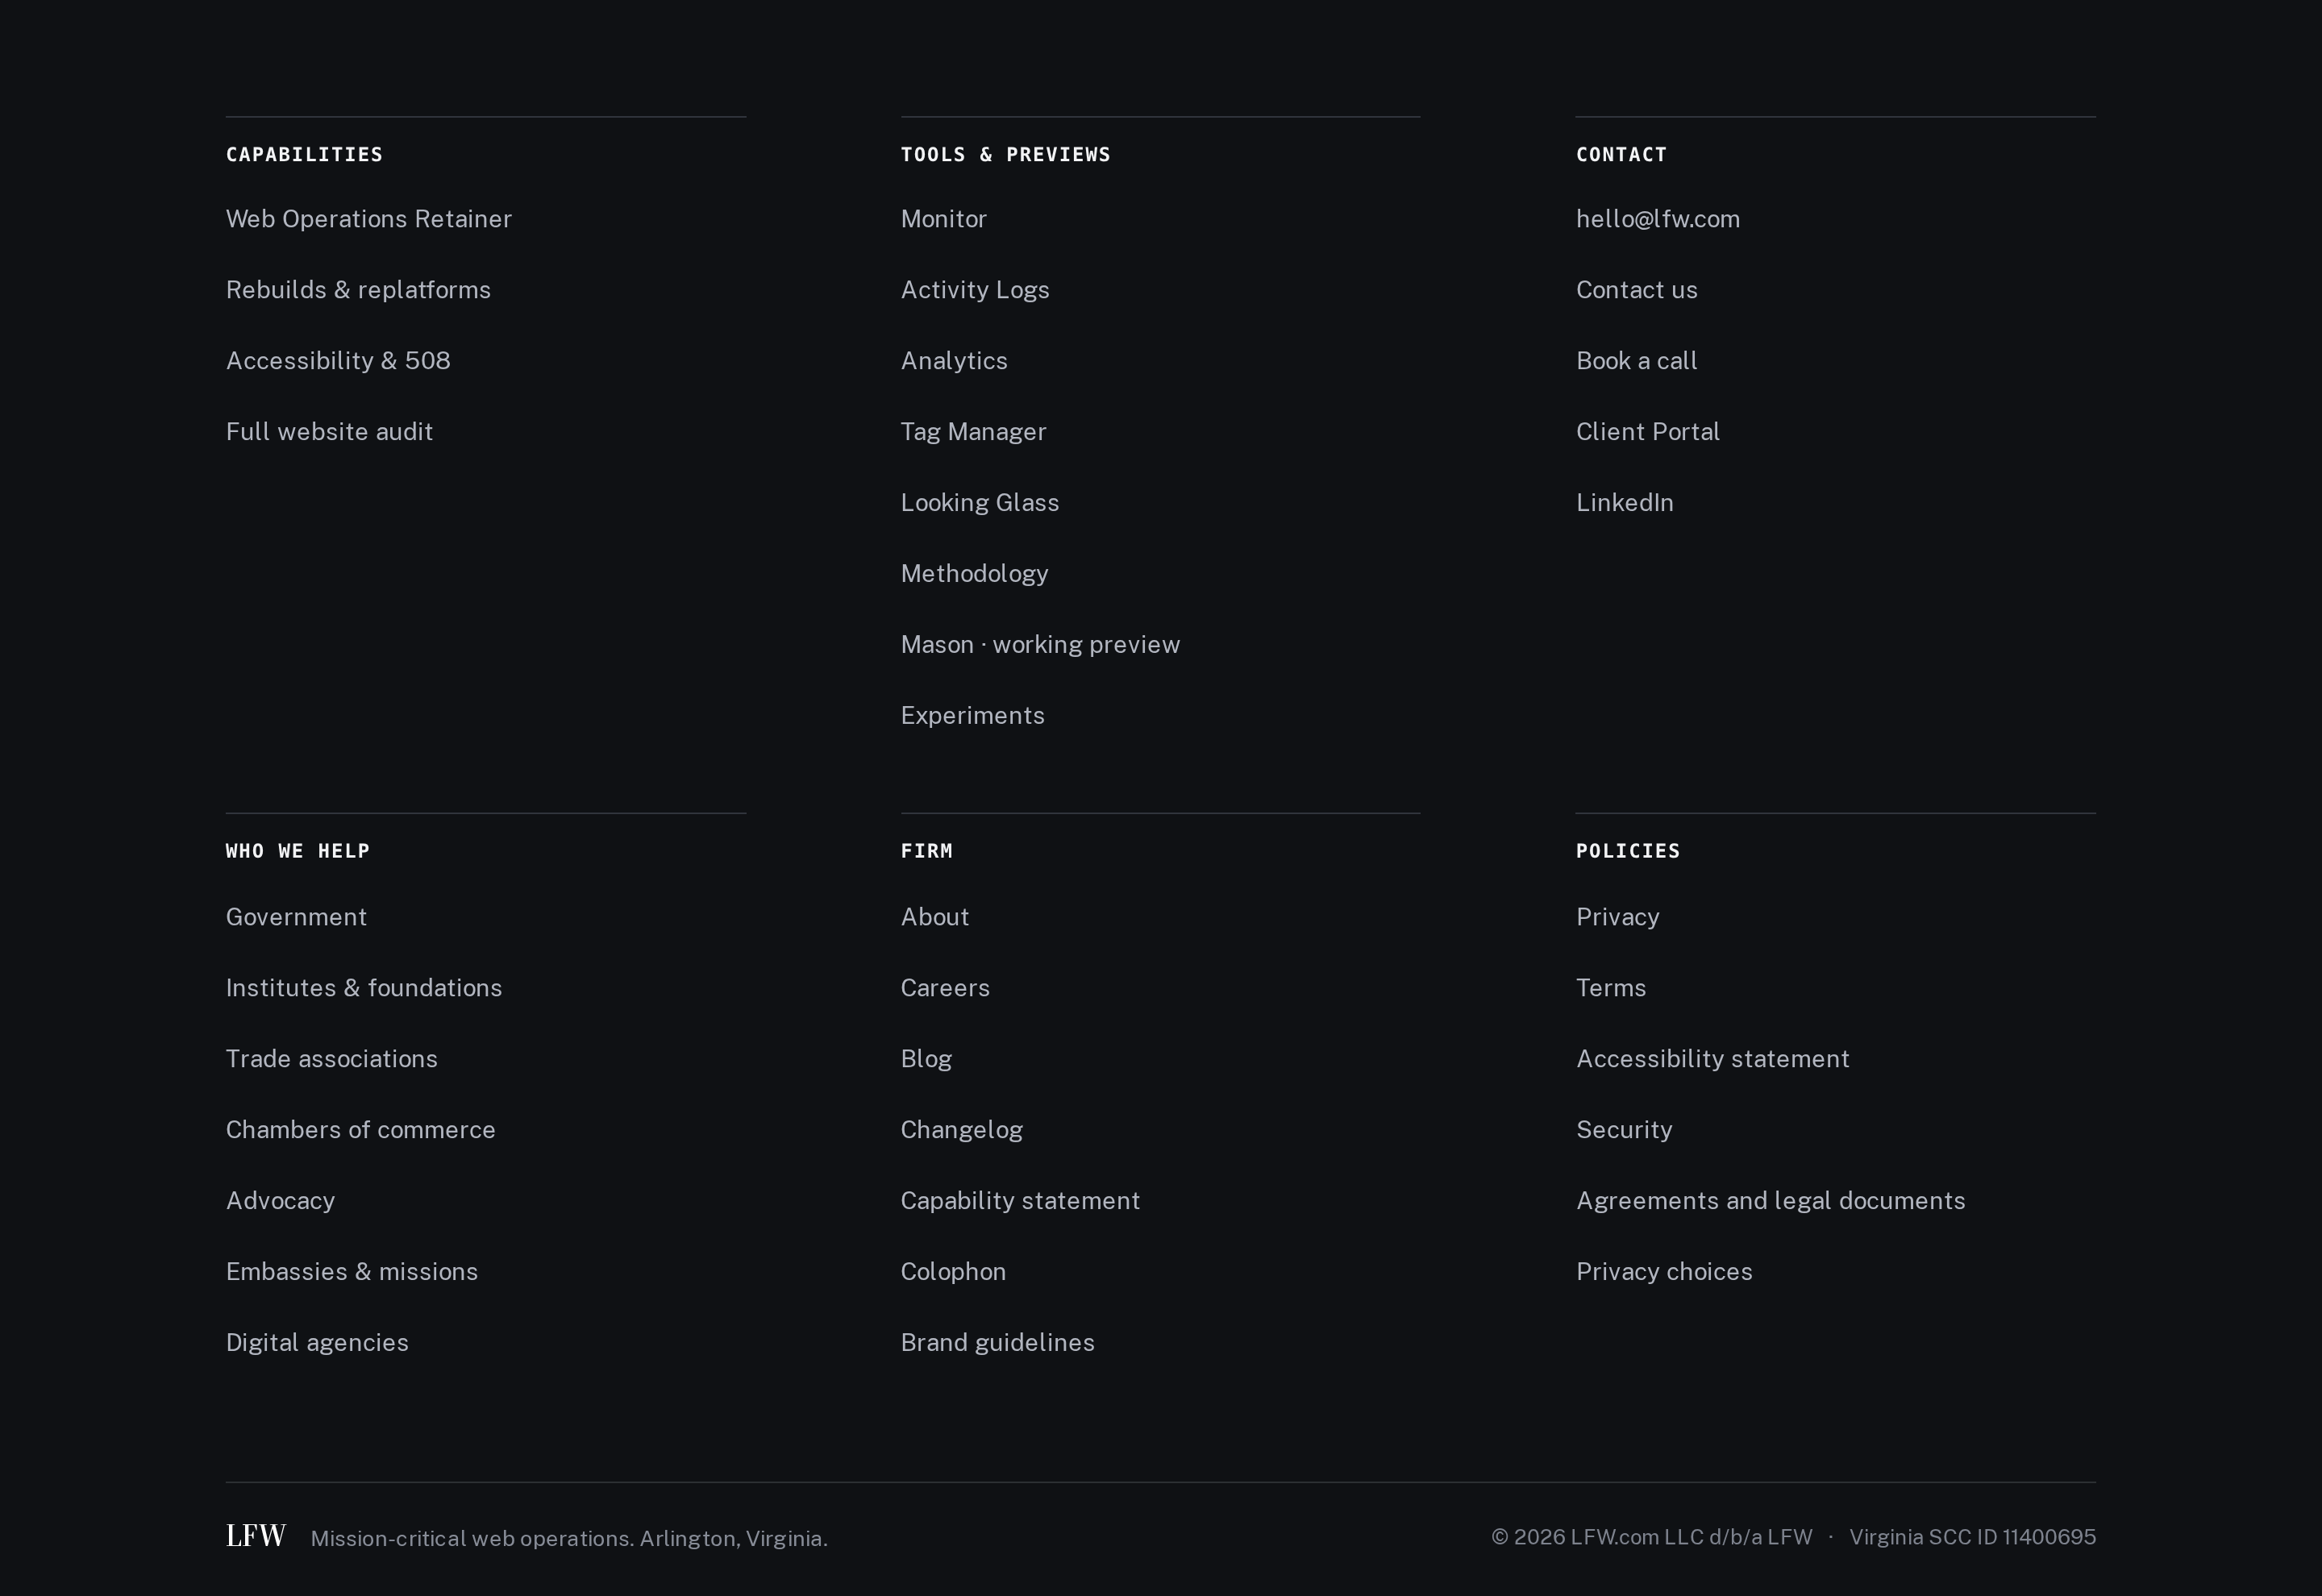View Activity Logs
Viewport: 2322px width, 1596px height.
[x=975, y=290]
